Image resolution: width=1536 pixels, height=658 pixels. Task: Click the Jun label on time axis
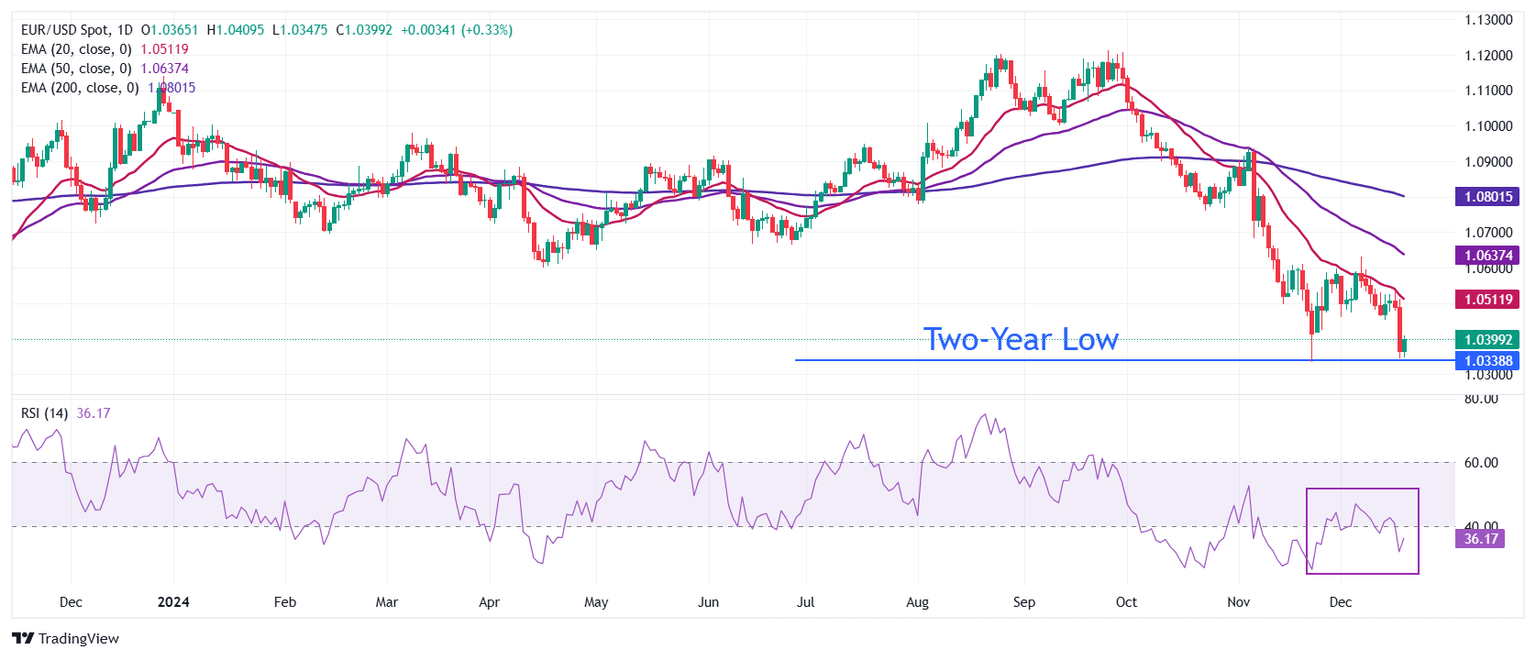pyautogui.click(x=708, y=603)
